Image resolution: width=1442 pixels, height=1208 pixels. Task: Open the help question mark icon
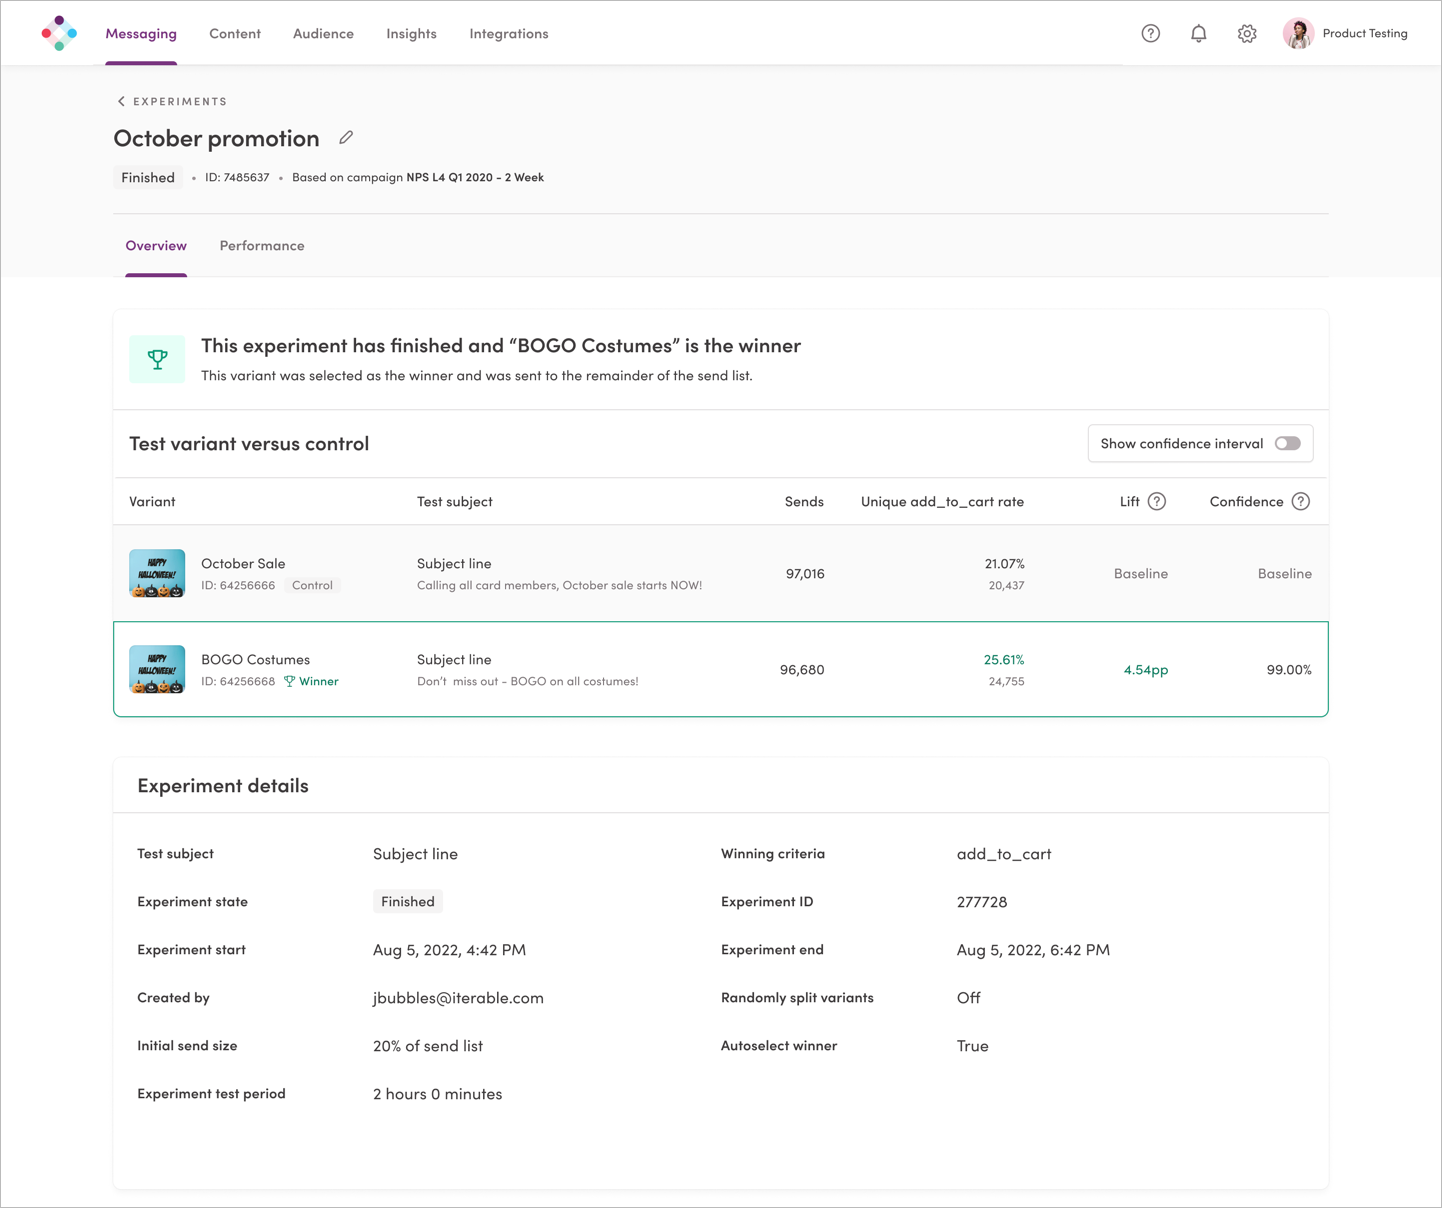pyautogui.click(x=1150, y=33)
